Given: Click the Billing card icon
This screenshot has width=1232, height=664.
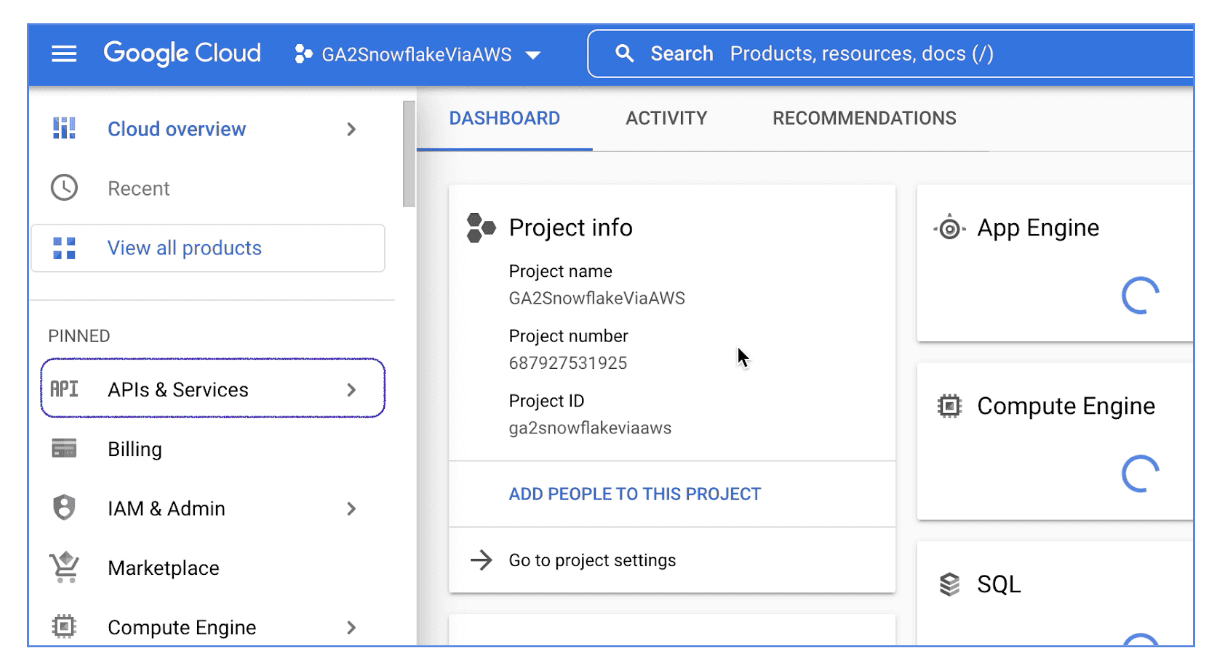Looking at the screenshot, I should coord(64,448).
